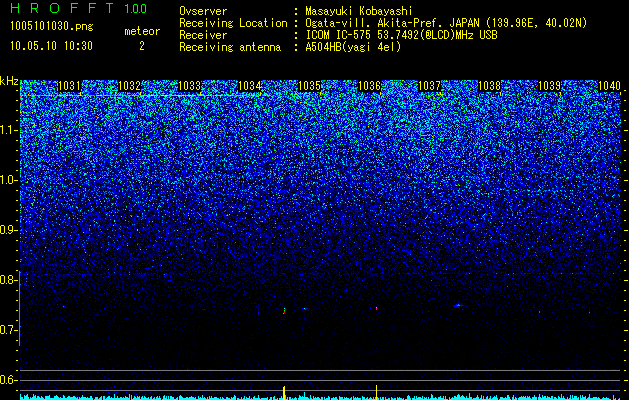
Task: Click the 1036 time marker
Action: tap(369, 86)
